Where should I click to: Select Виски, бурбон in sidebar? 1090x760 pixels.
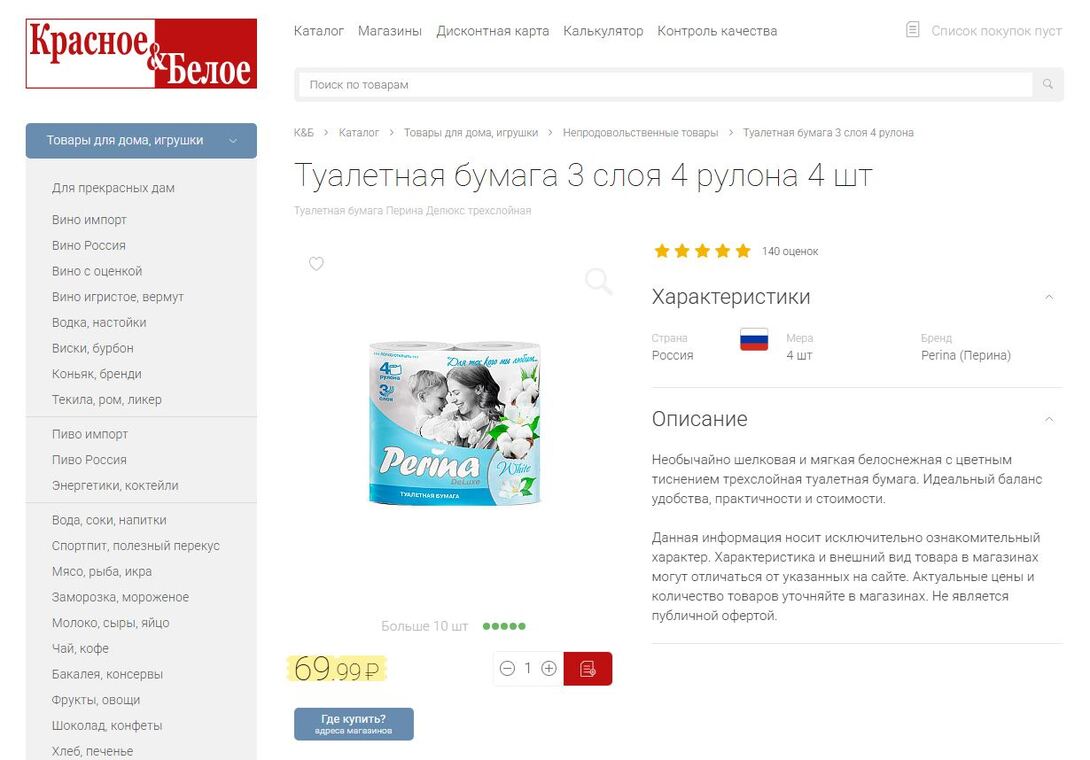click(92, 348)
